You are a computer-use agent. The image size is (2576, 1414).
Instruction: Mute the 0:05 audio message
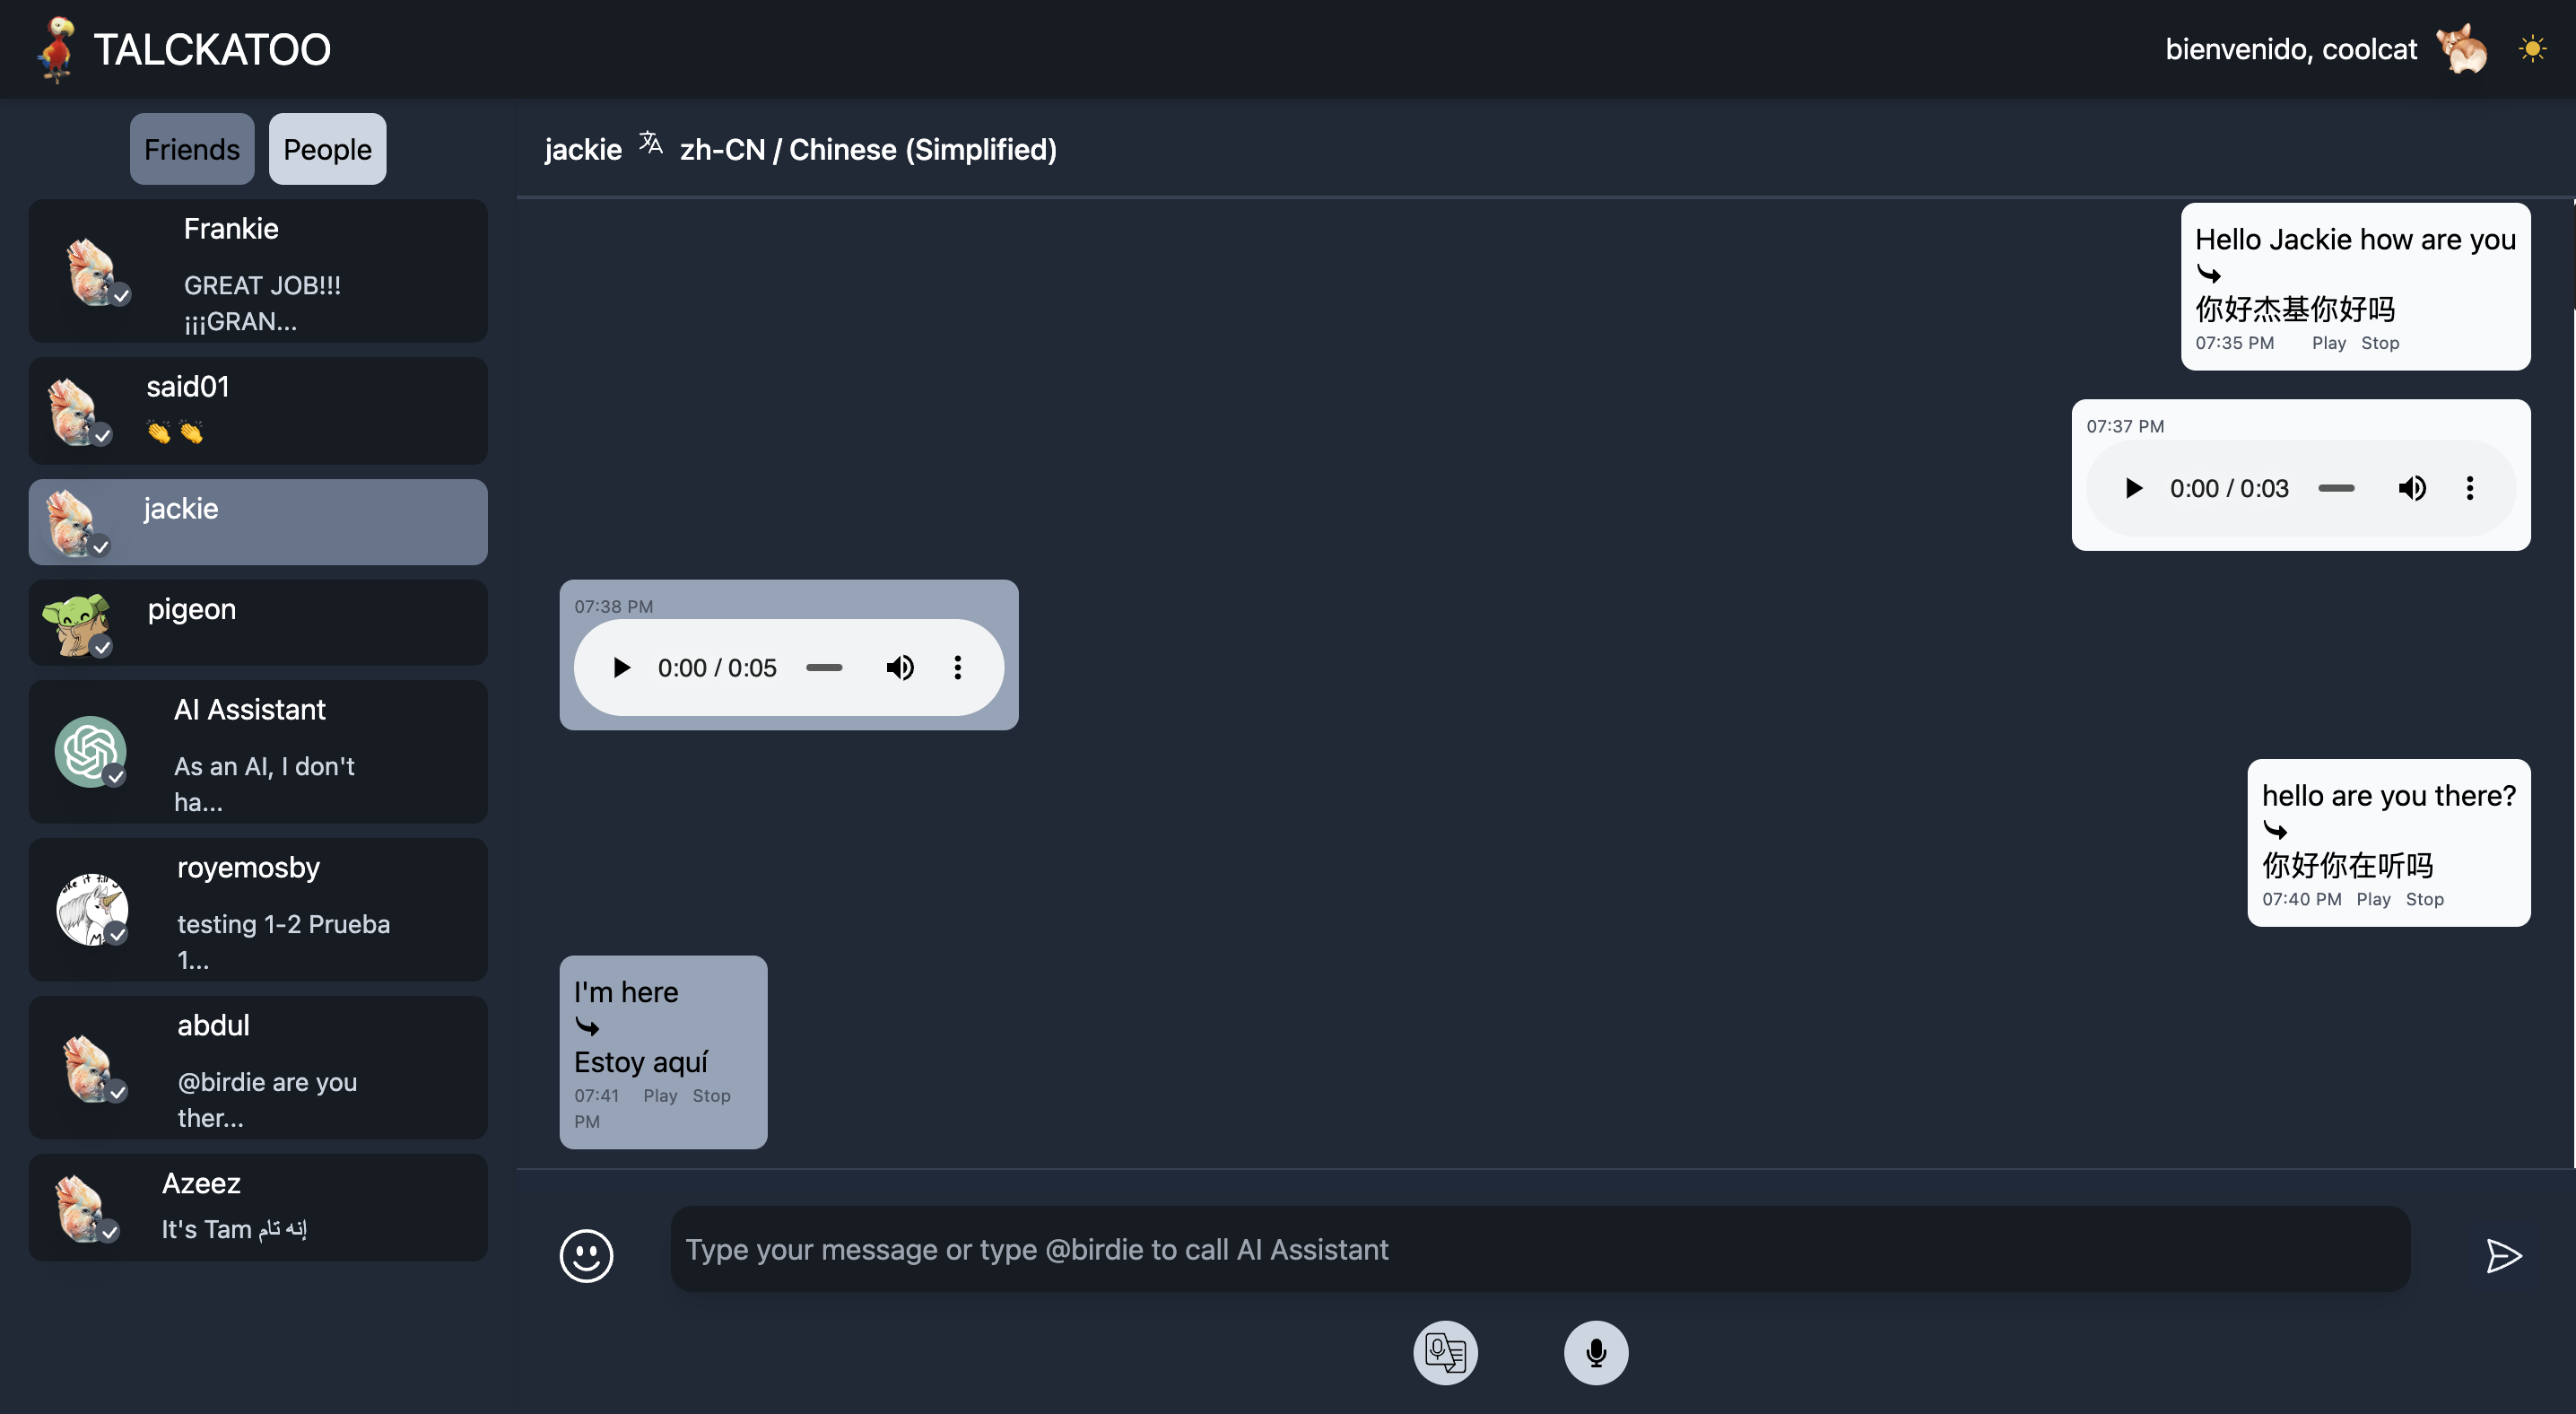(x=899, y=667)
